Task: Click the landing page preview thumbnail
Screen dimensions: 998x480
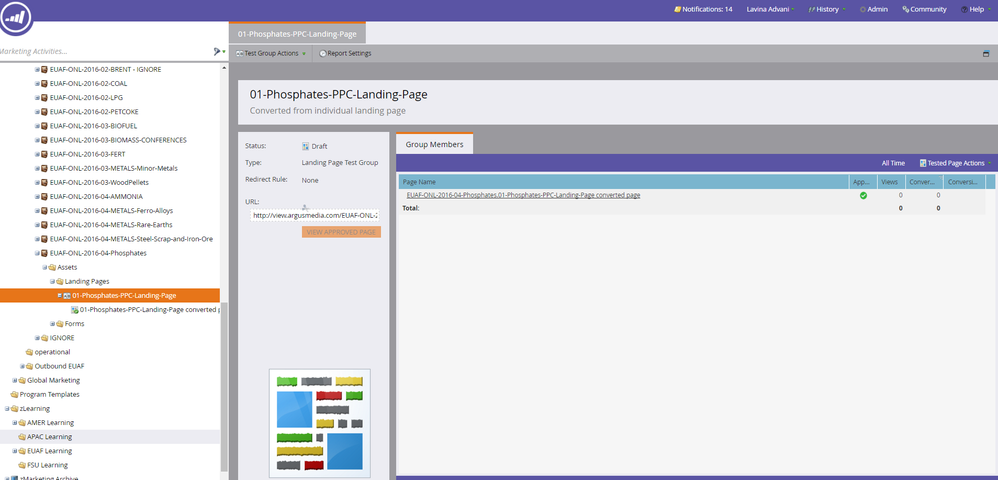Action: tap(319, 422)
